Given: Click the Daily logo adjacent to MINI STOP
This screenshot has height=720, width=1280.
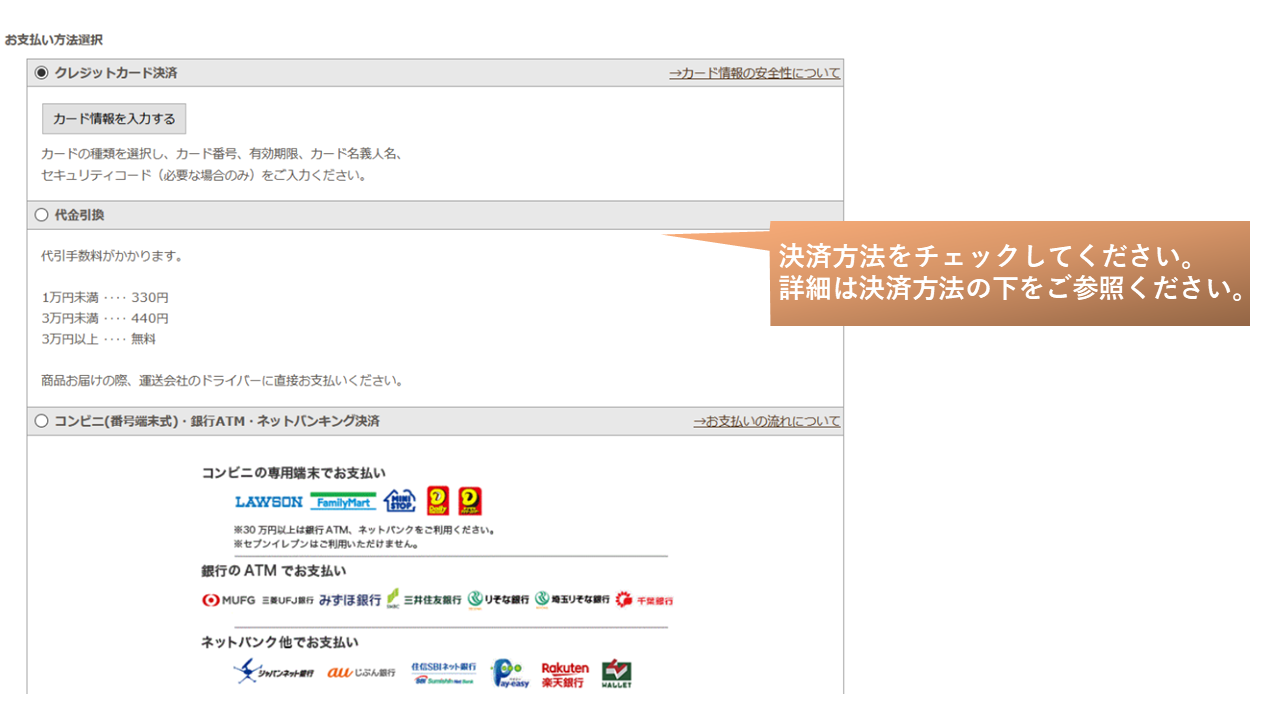Looking at the screenshot, I should (x=437, y=501).
